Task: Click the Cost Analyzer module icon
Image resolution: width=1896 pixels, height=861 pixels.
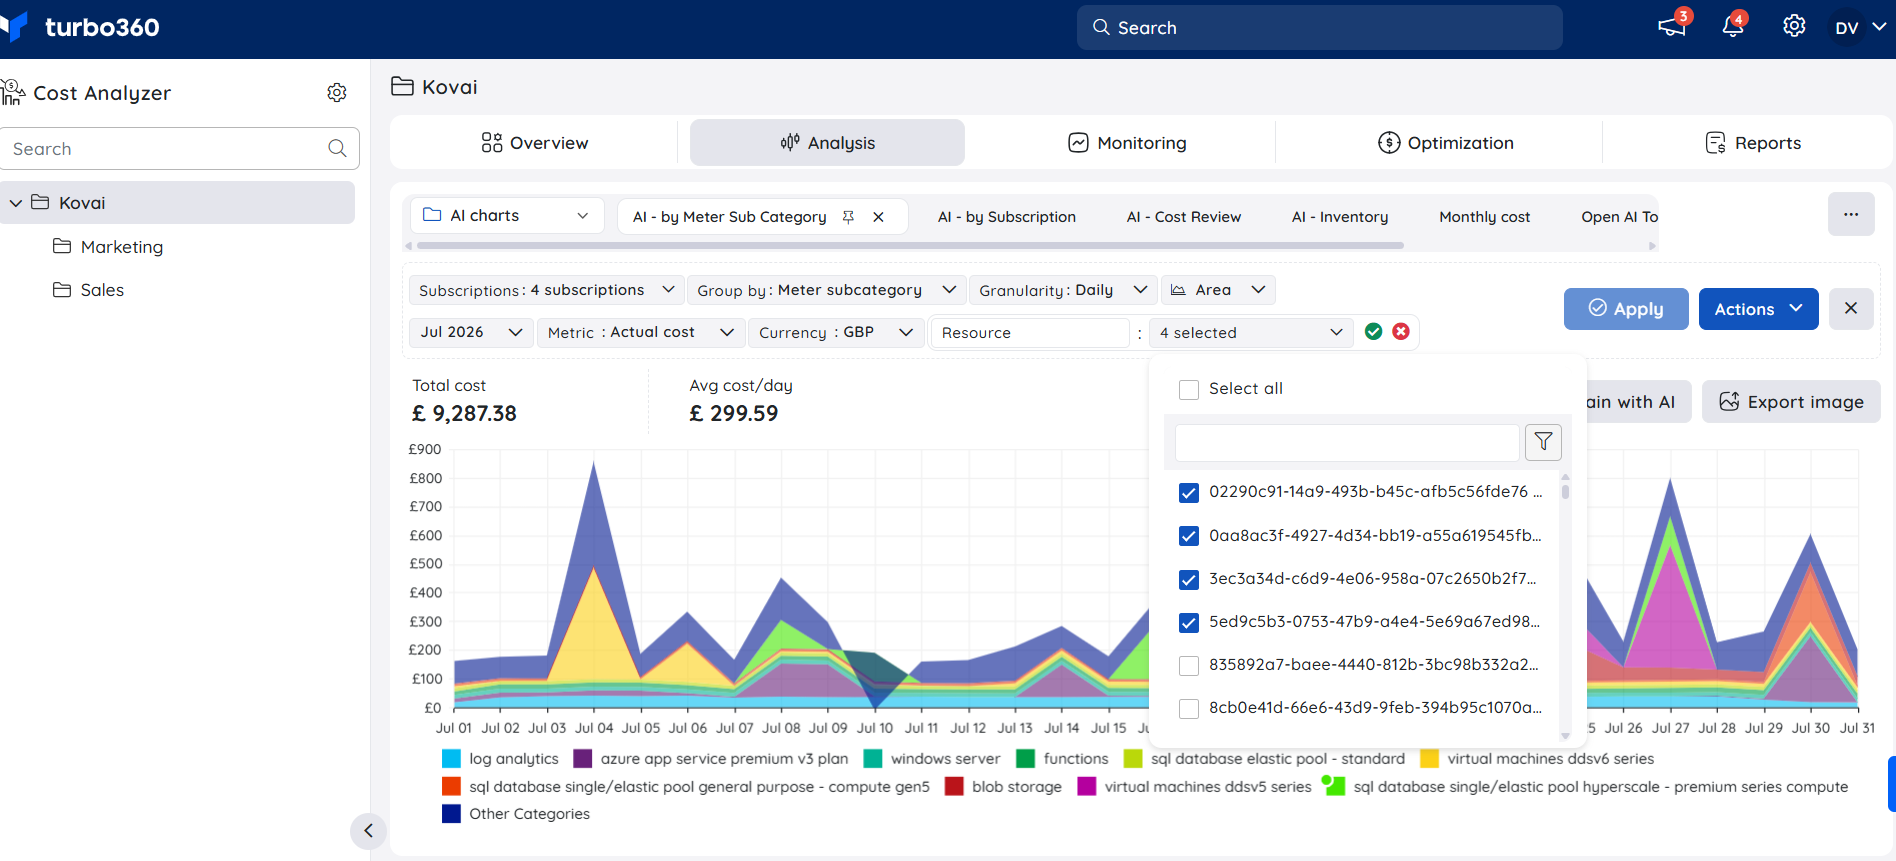Action: (13, 93)
